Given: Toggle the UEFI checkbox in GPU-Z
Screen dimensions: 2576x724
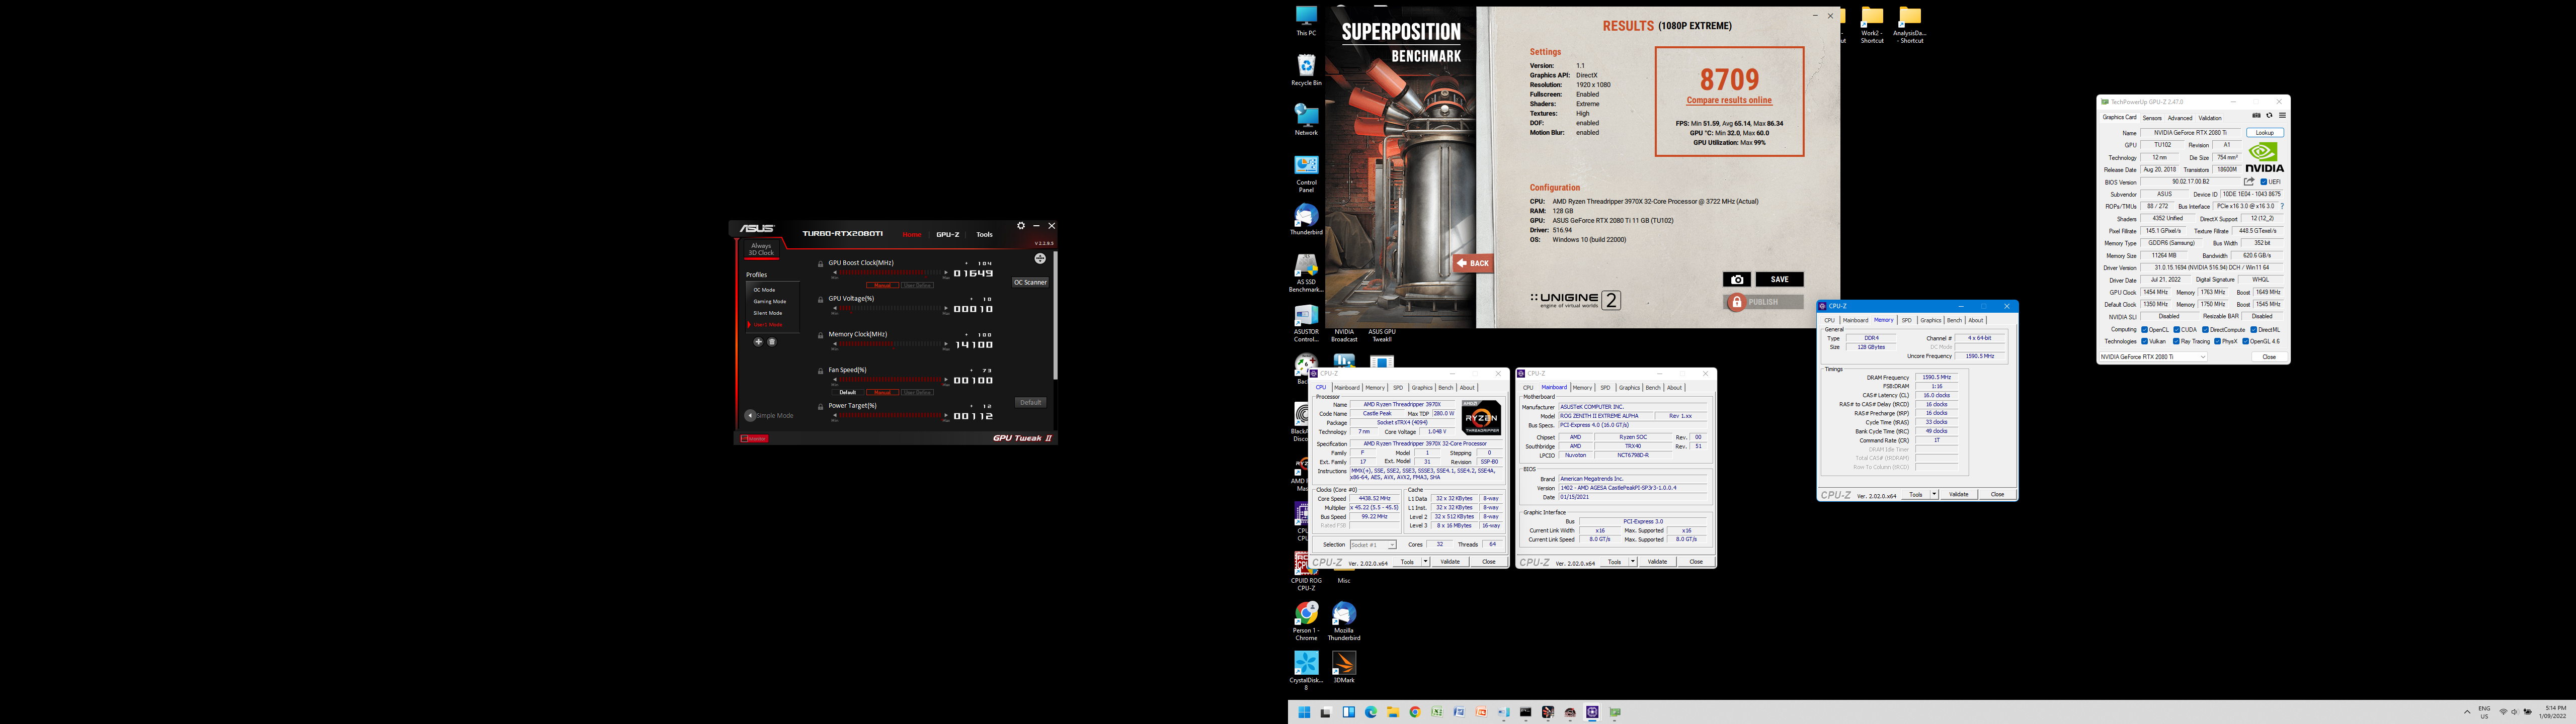Looking at the screenshot, I should click(x=2264, y=182).
